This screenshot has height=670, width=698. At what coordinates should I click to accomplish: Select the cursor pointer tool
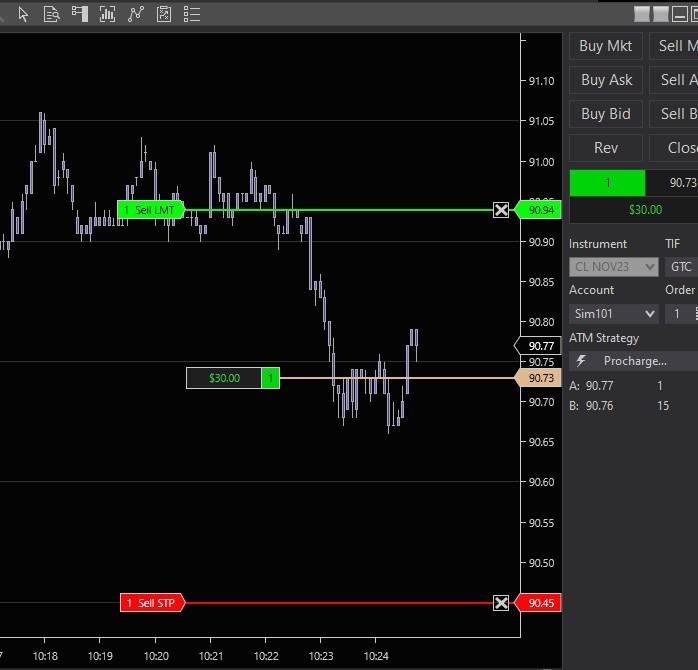coord(23,14)
